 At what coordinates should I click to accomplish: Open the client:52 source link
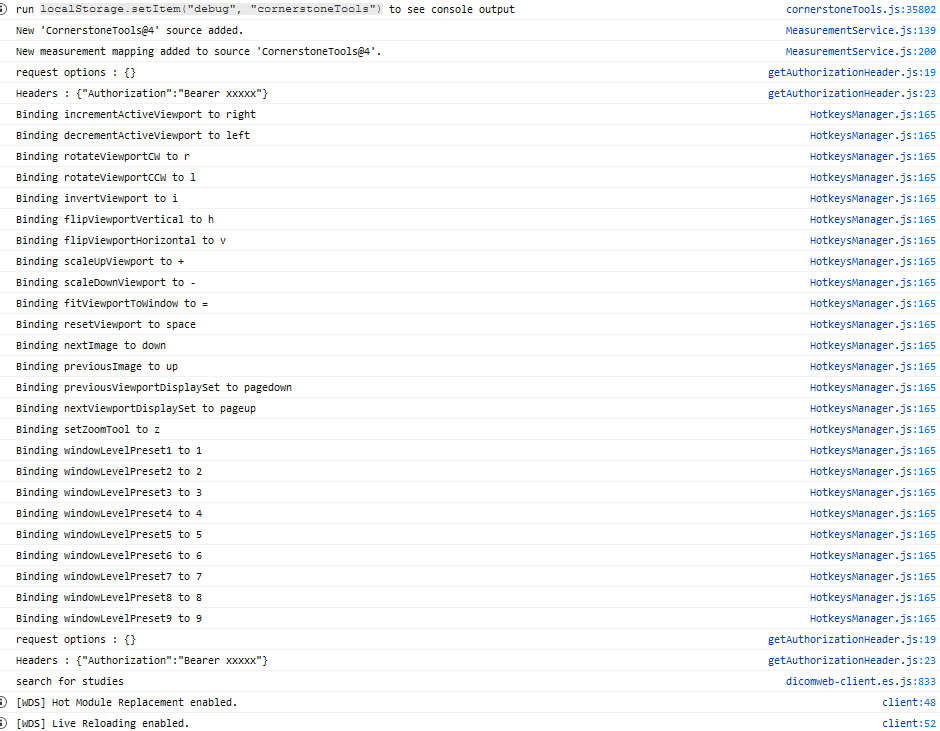tap(911, 723)
